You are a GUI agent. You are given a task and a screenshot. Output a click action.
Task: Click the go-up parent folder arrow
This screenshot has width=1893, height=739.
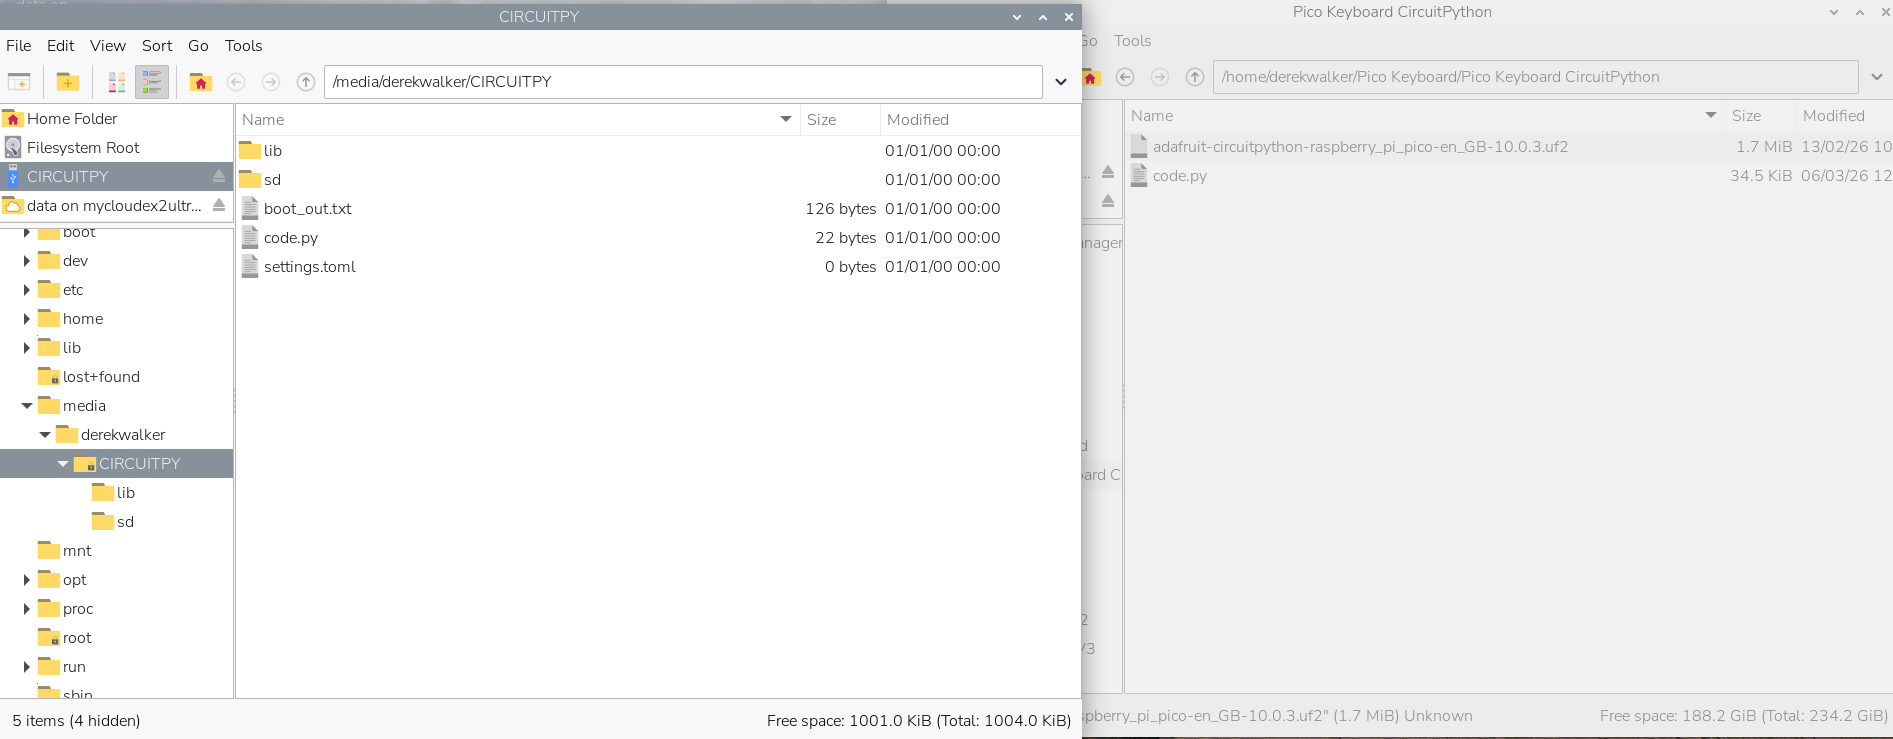click(306, 82)
